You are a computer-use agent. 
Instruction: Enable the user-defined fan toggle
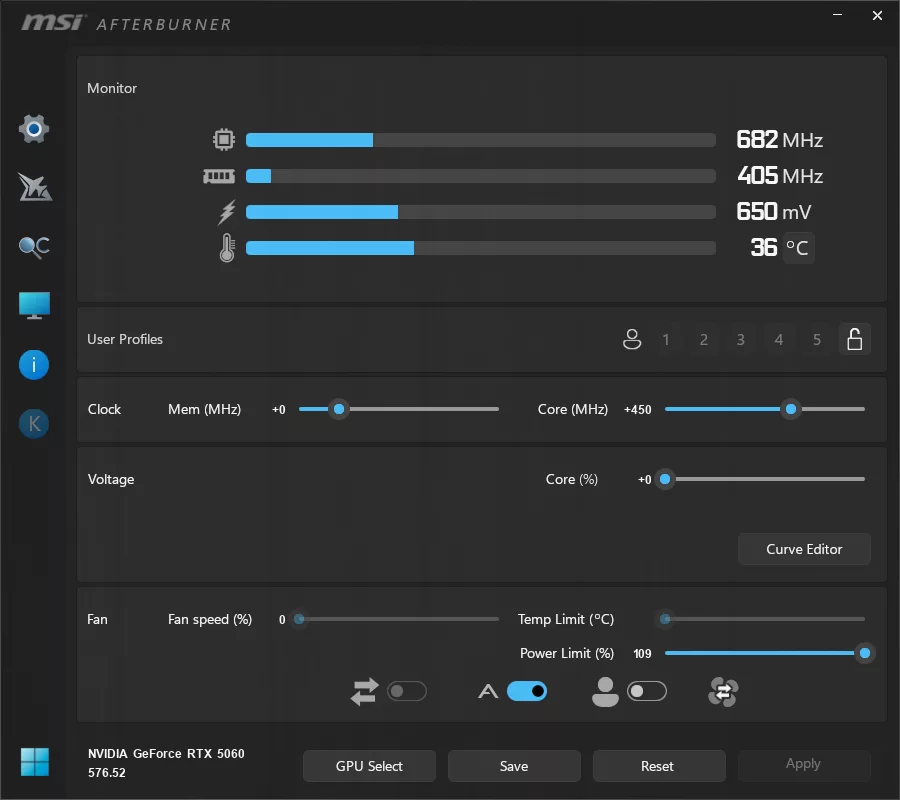[647, 691]
